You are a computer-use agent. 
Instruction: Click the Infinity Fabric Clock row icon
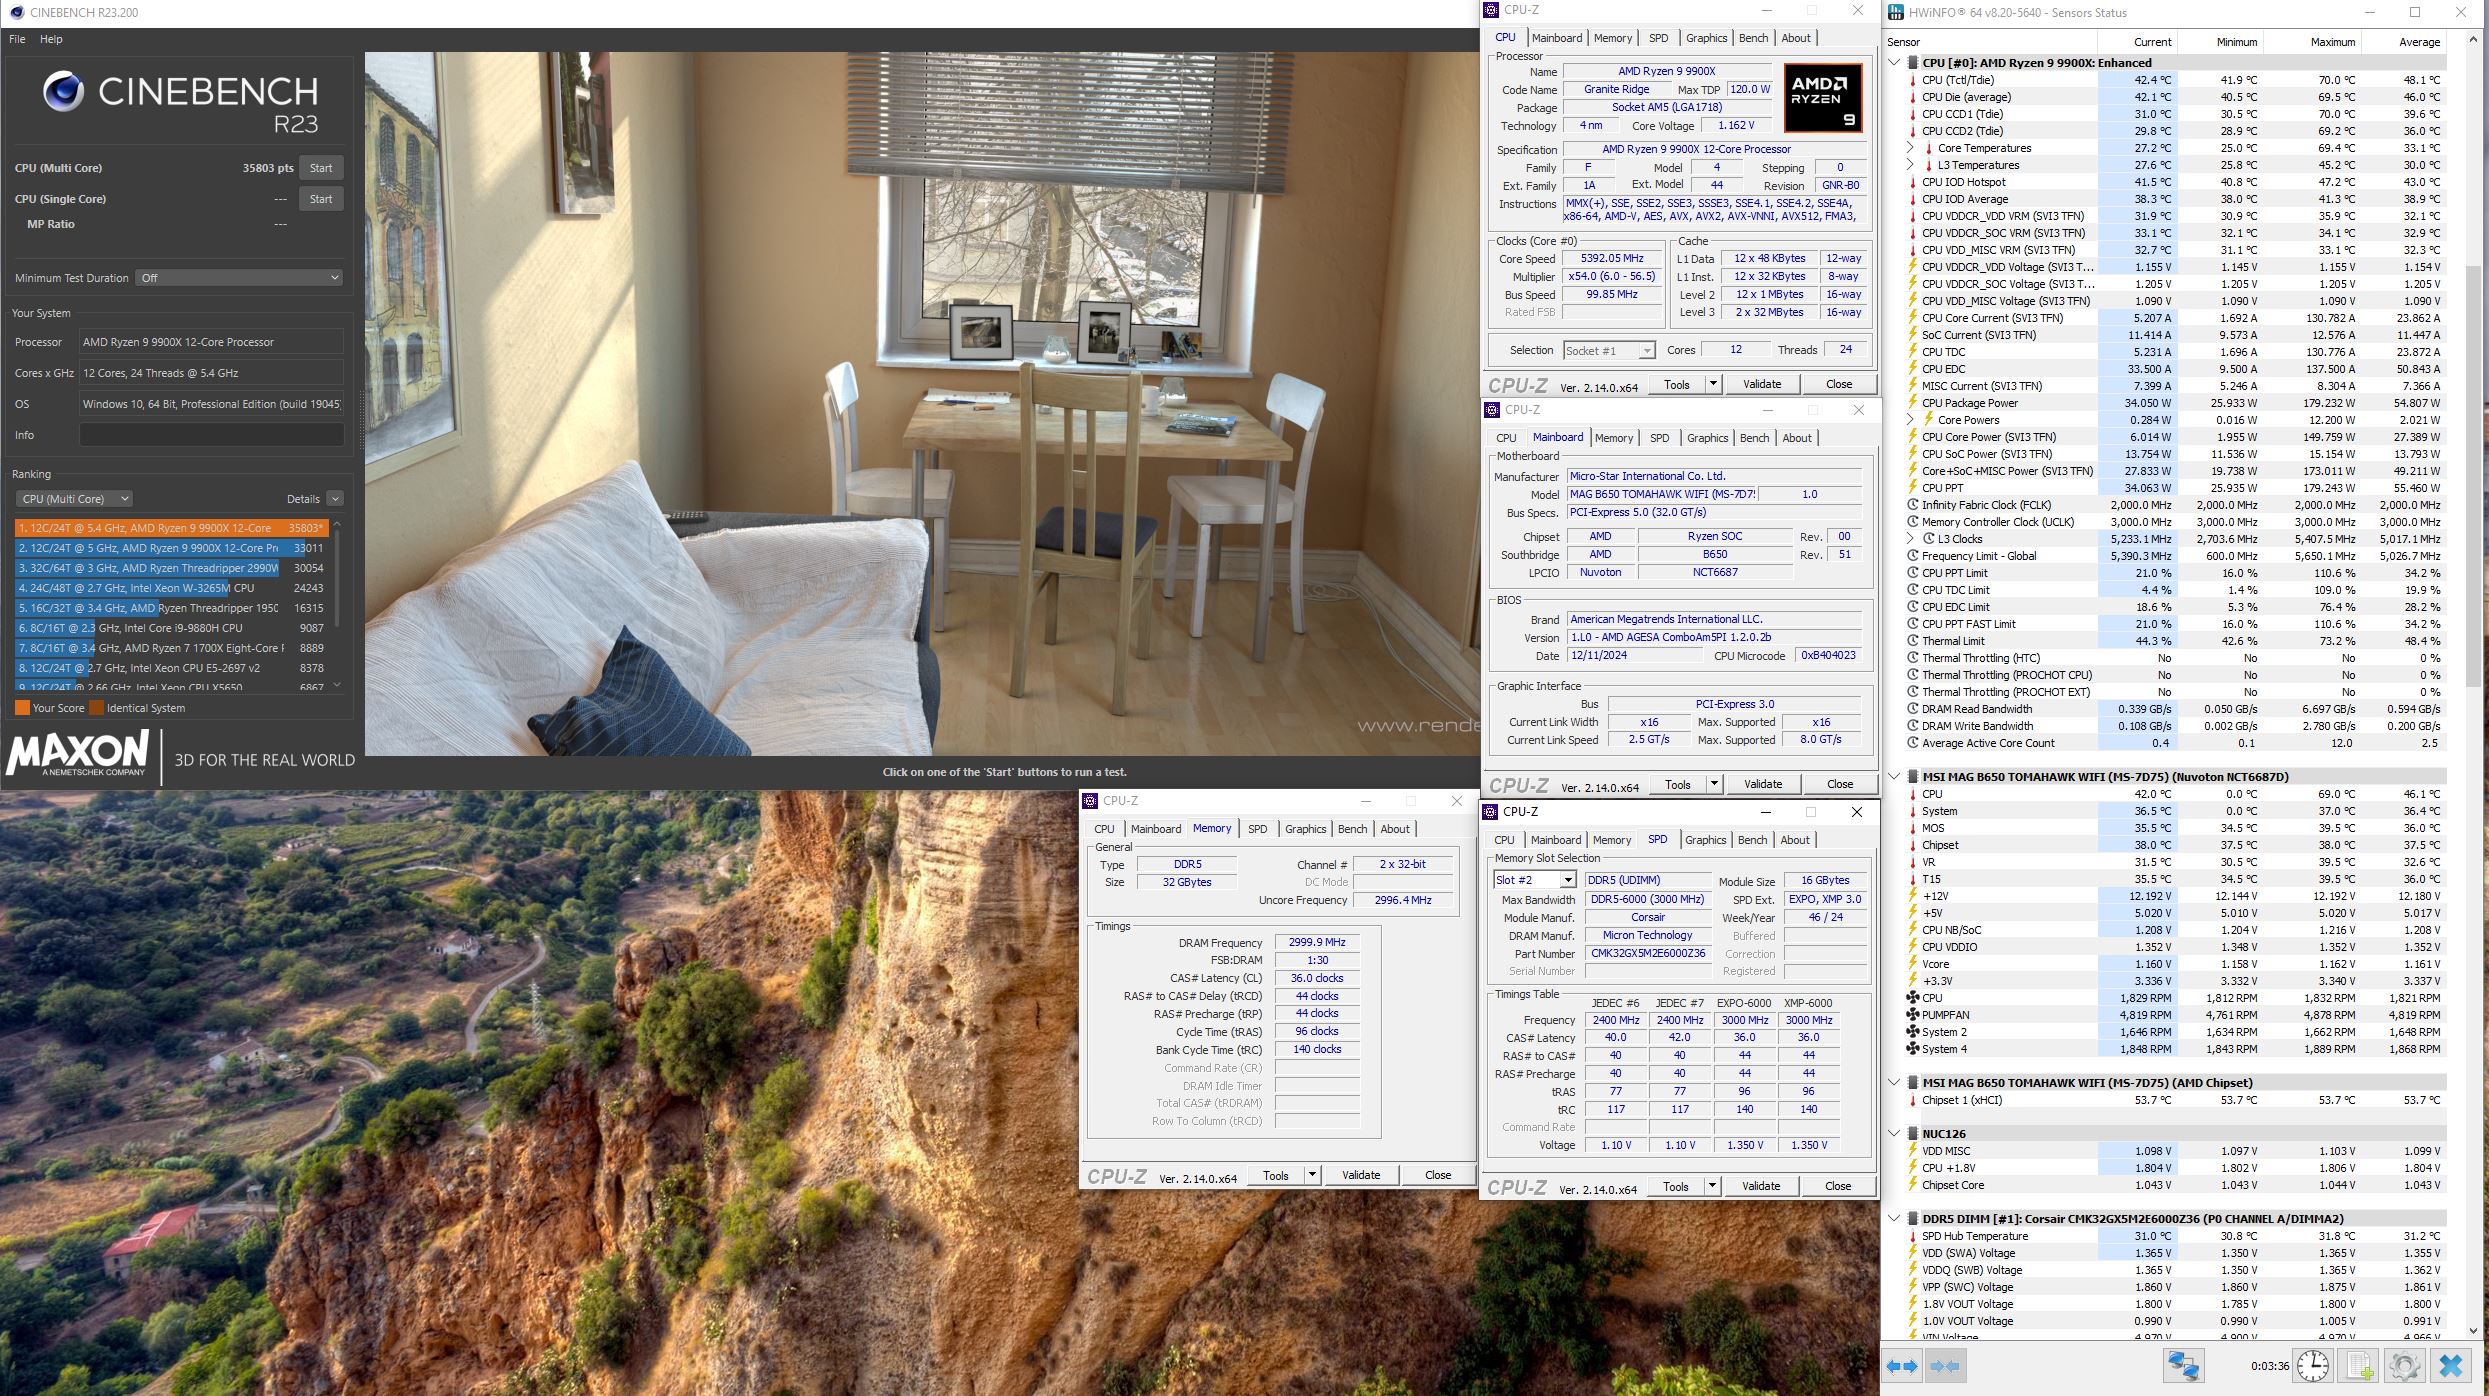(1912, 505)
